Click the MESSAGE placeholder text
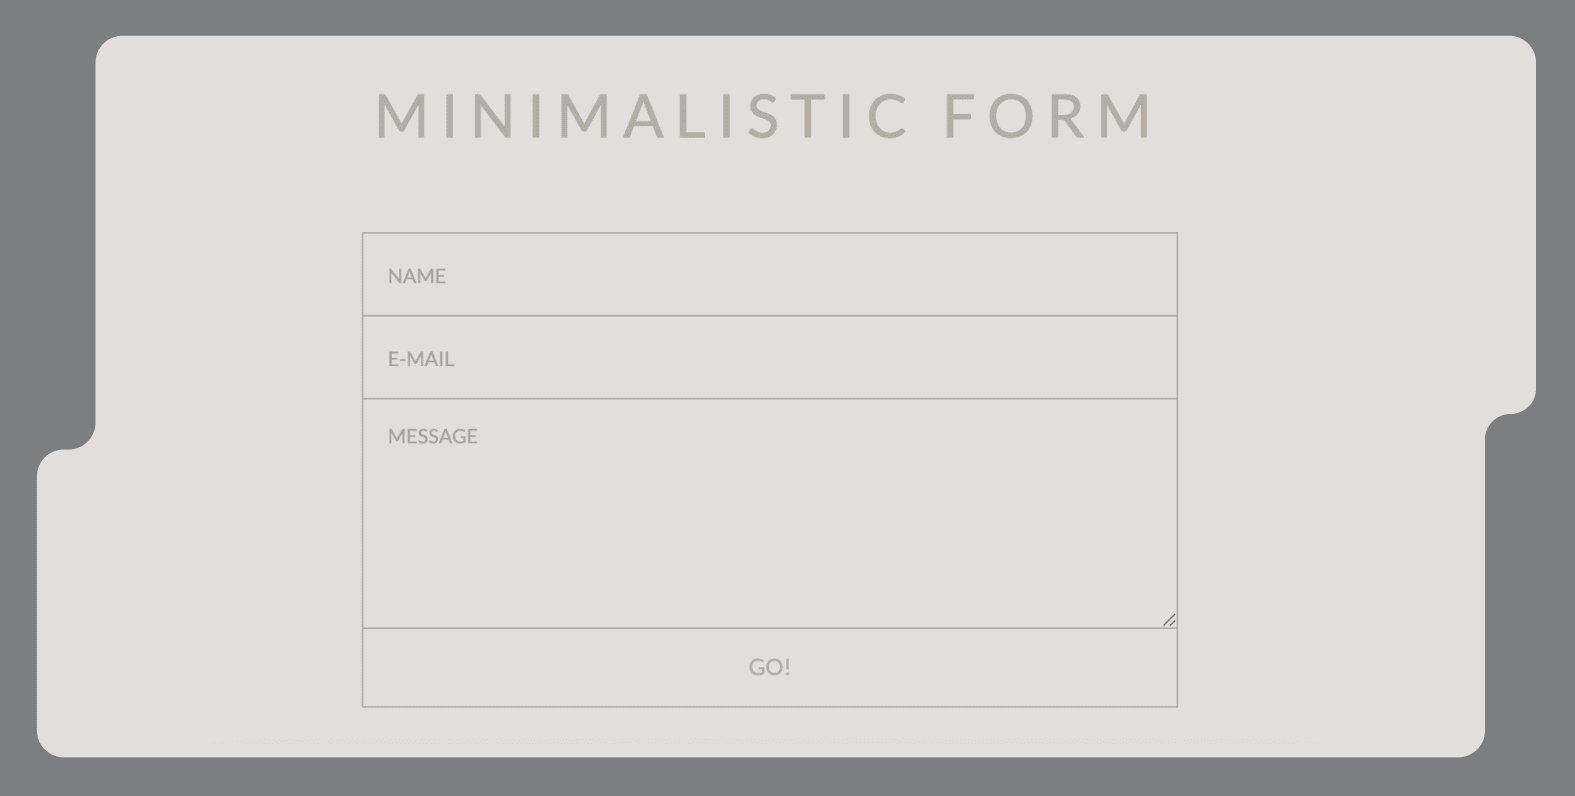This screenshot has width=1575, height=796. pyautogui.click(x=433, y=436)
